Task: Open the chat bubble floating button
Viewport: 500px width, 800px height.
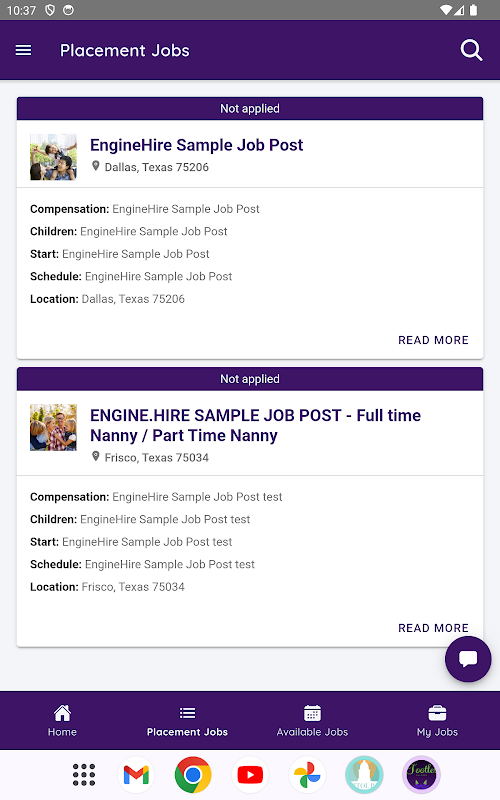Action: pyautogui.click(x=468, y=659)
